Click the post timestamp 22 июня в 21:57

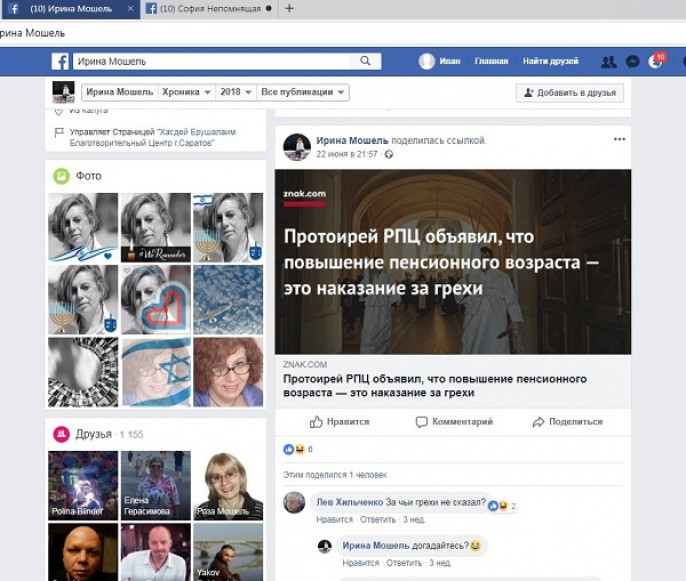(x=346, y=154)
